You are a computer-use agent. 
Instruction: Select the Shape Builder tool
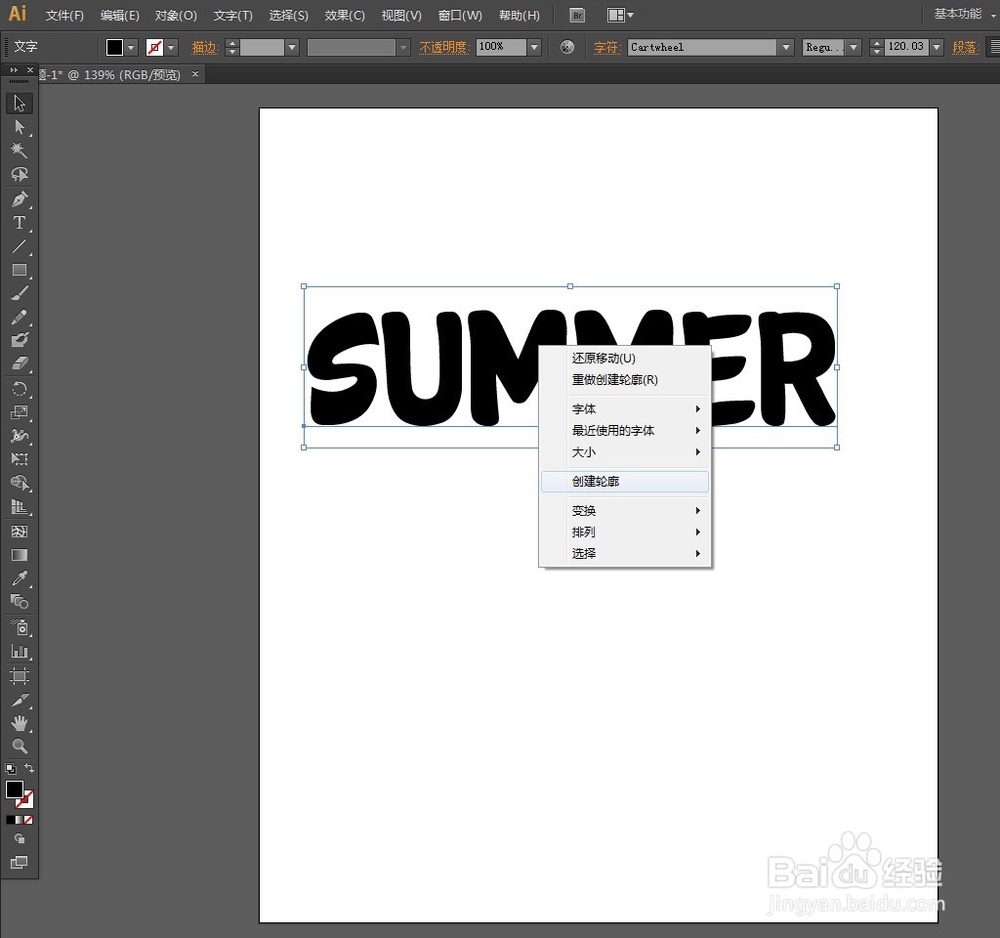coord(19,483)
